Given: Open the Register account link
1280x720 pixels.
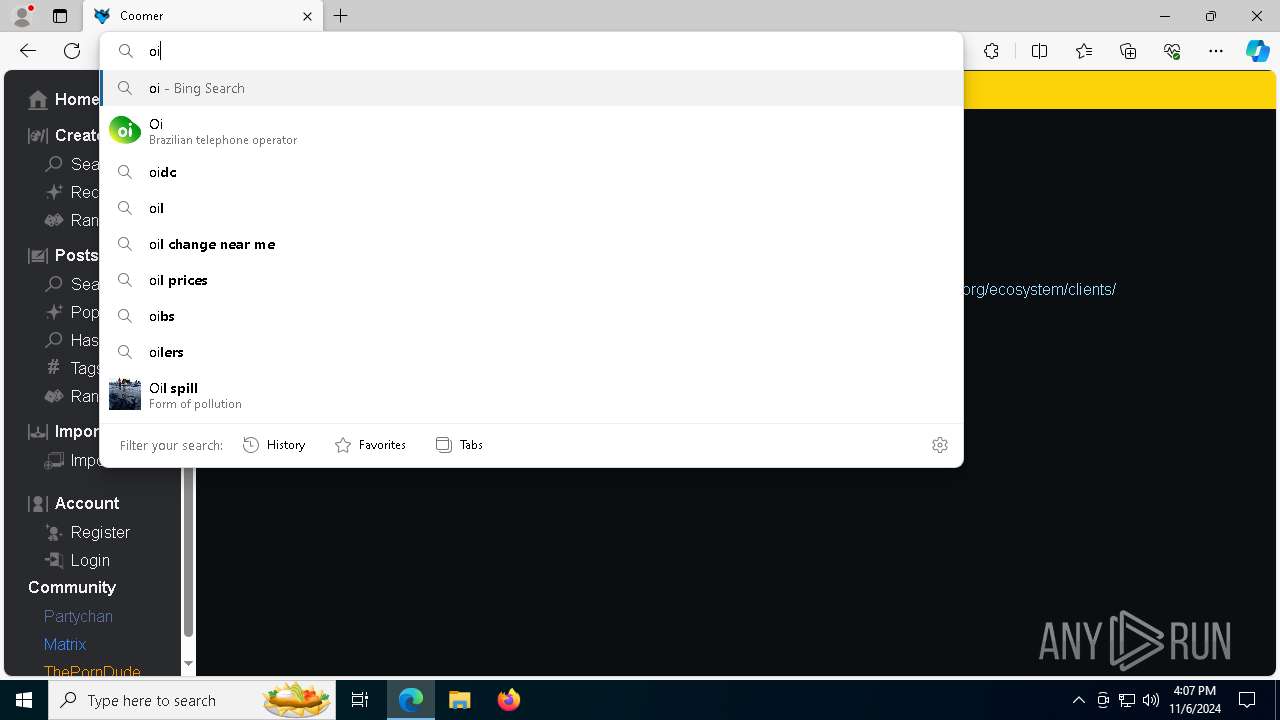Looking at the screenshot, I should [x=88, y=532].
